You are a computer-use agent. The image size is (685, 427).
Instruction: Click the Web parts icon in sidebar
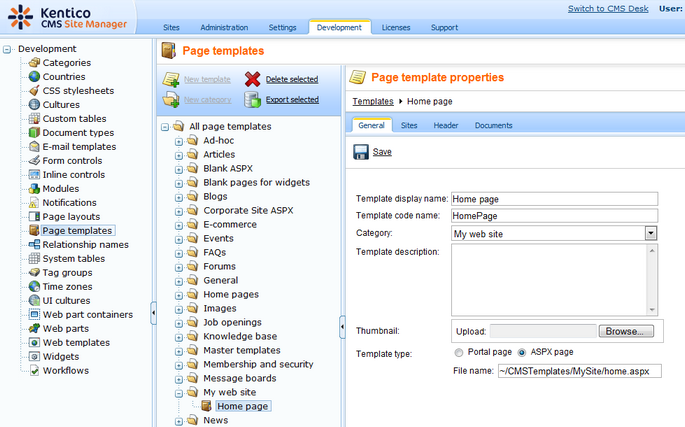tap(34, 329)
